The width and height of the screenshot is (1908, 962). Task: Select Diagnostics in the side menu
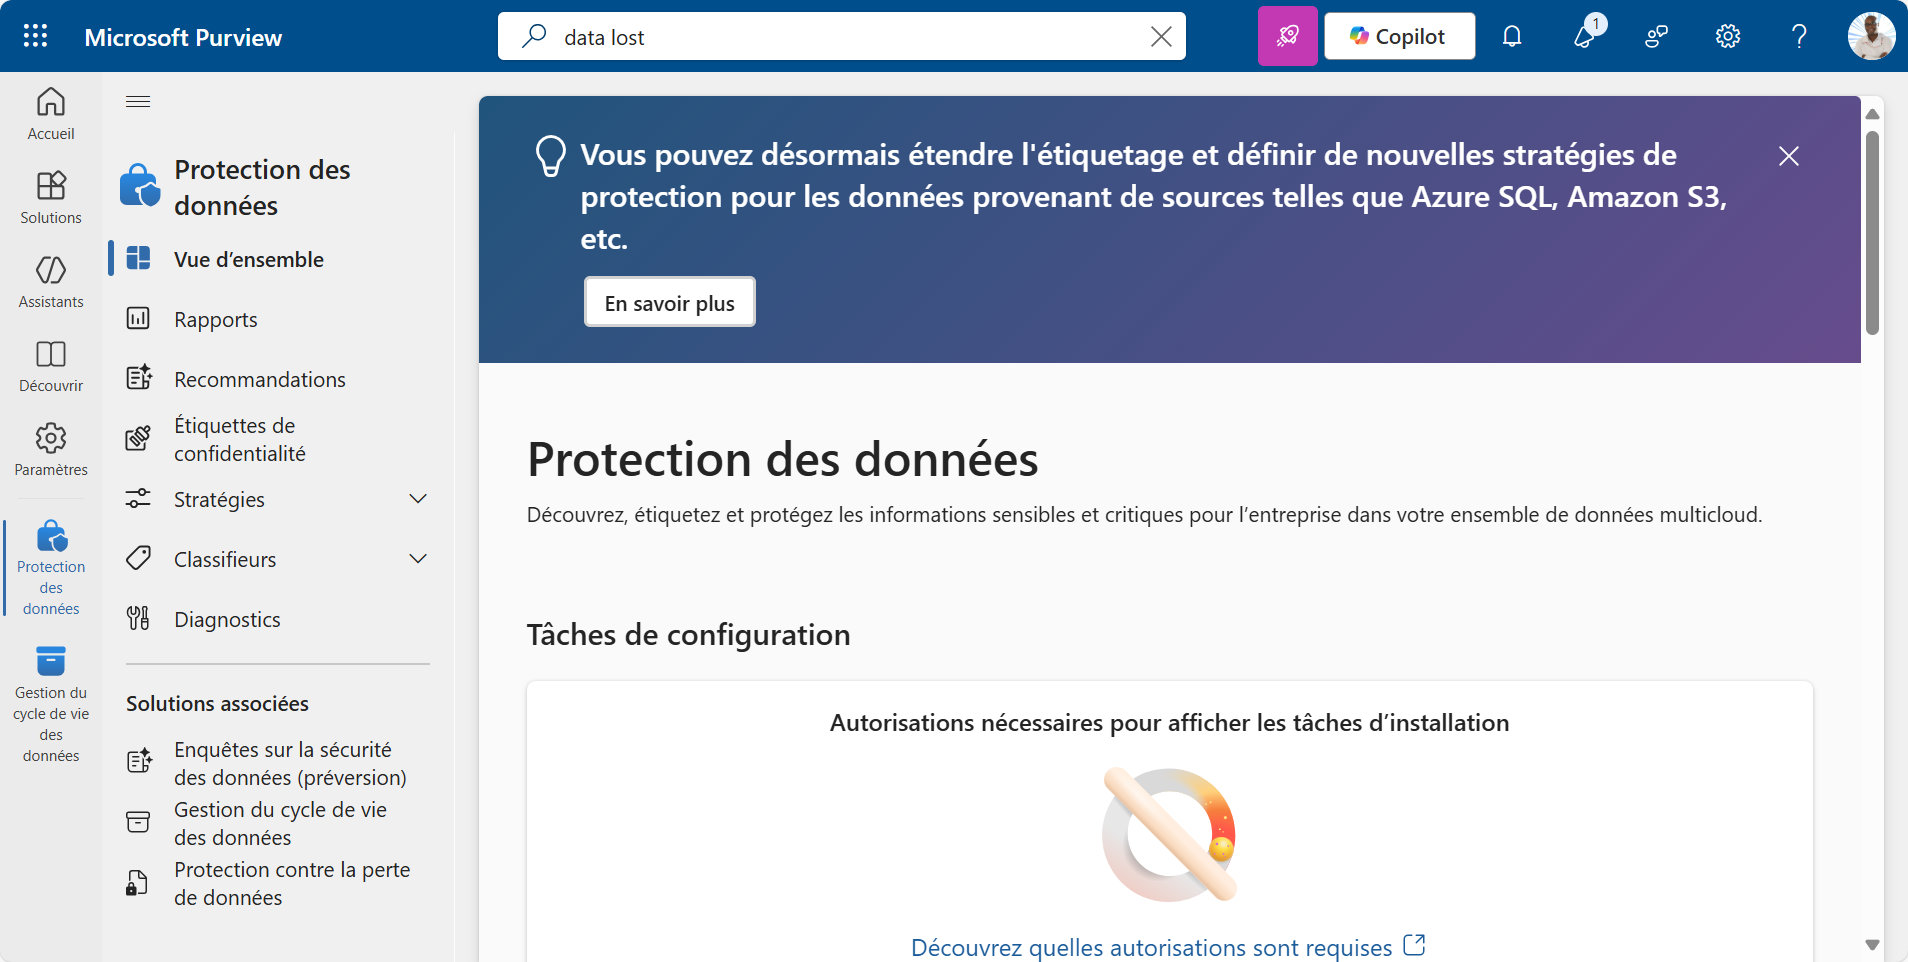point(227,619)
